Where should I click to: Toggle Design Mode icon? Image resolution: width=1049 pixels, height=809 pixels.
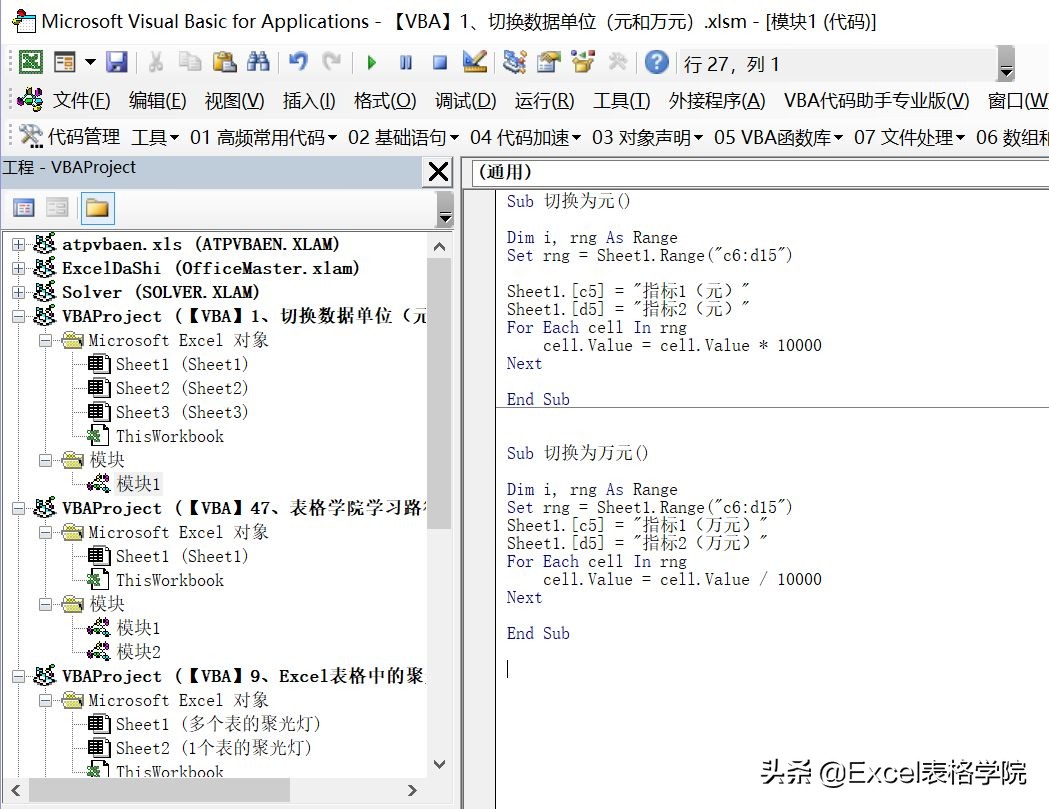(x=474, y=62)
